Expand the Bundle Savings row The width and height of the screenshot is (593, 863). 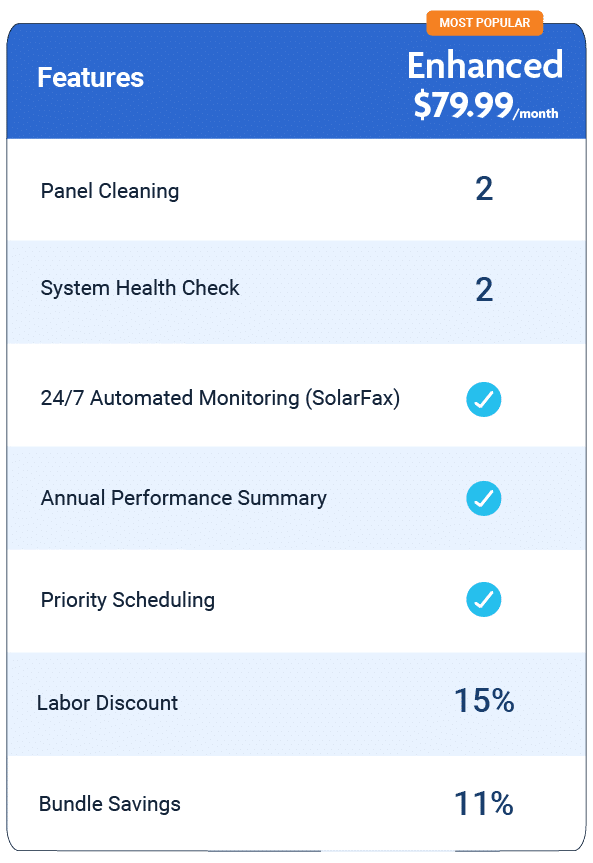point(110,804)
